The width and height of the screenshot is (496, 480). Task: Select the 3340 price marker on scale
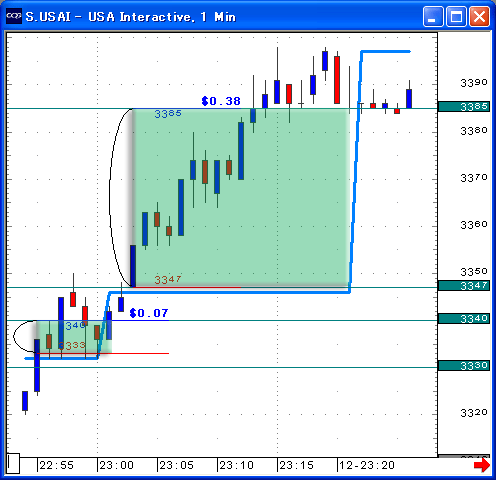point(464,319)
